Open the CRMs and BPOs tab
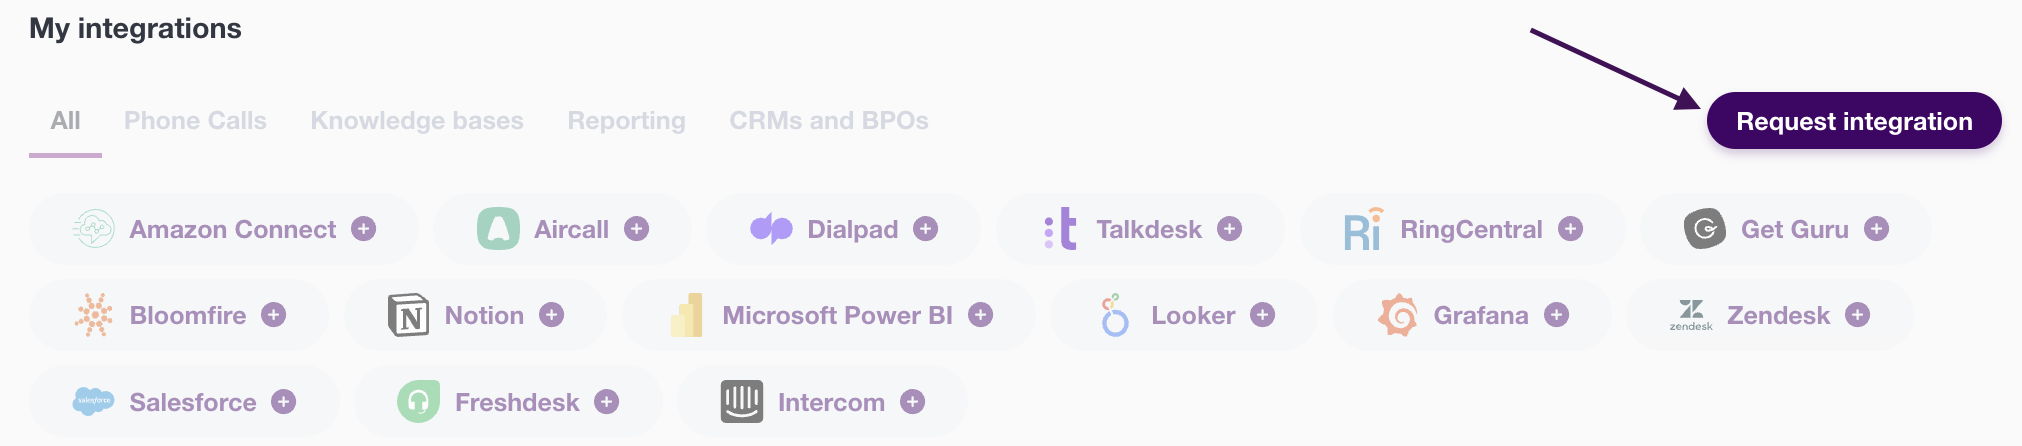This screenshot has width=2022, height=446. [x=829, y=121]
